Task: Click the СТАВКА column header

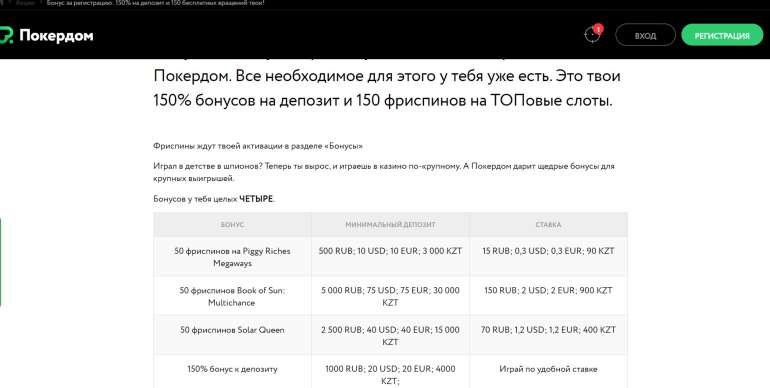Action: pos(548,224)
